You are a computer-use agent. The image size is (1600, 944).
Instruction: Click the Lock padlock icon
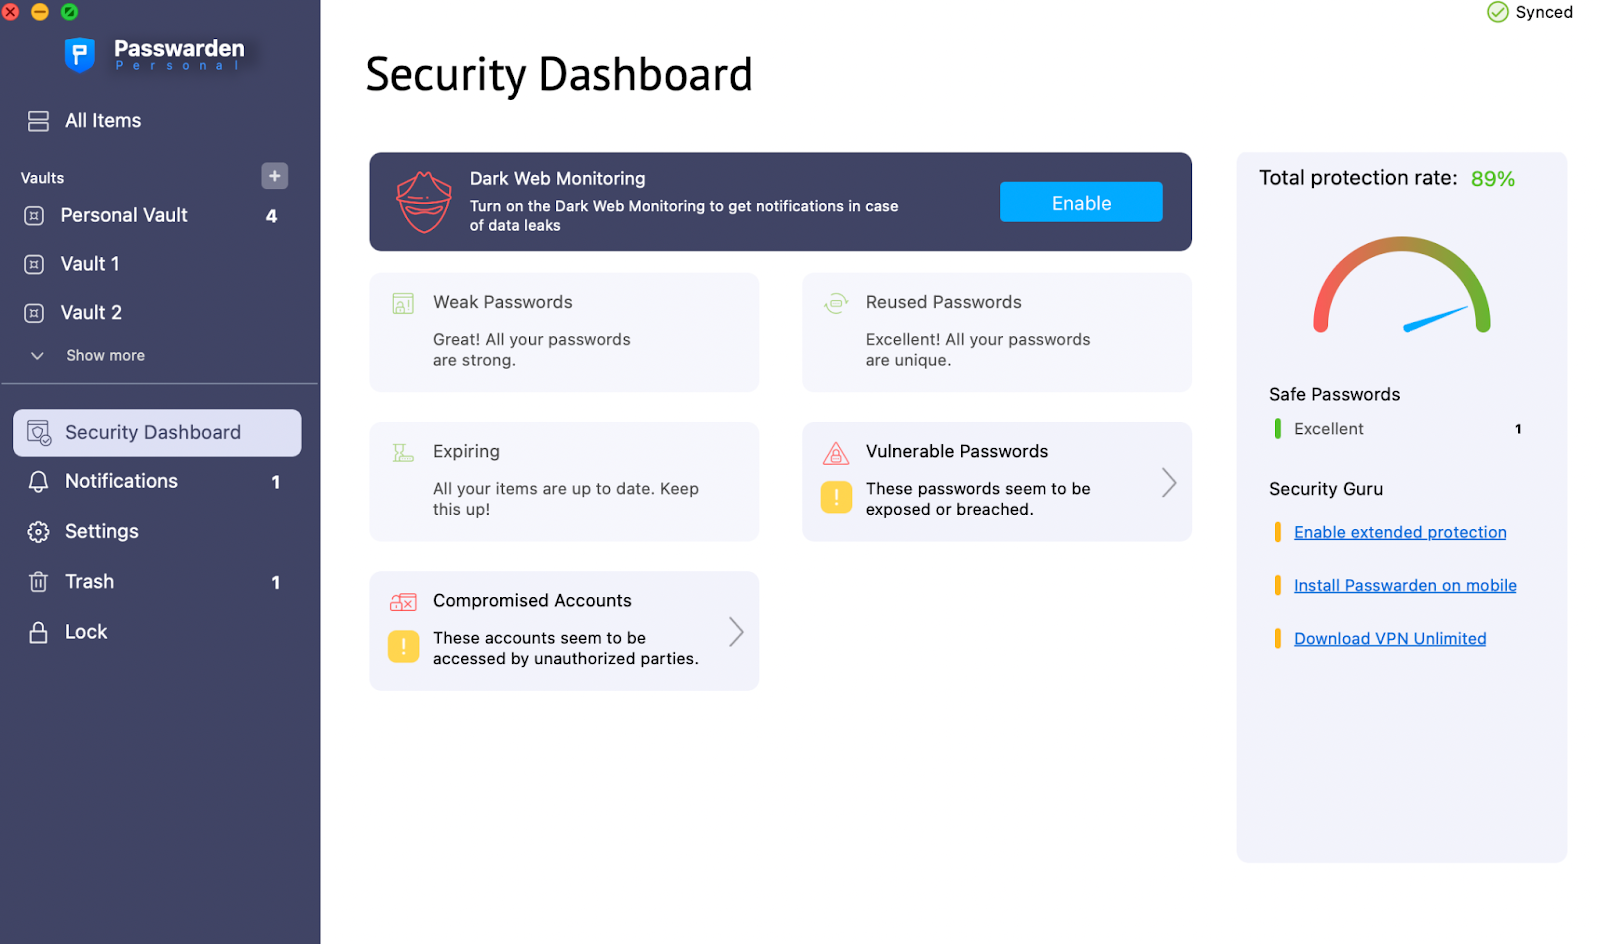[38, 632]
